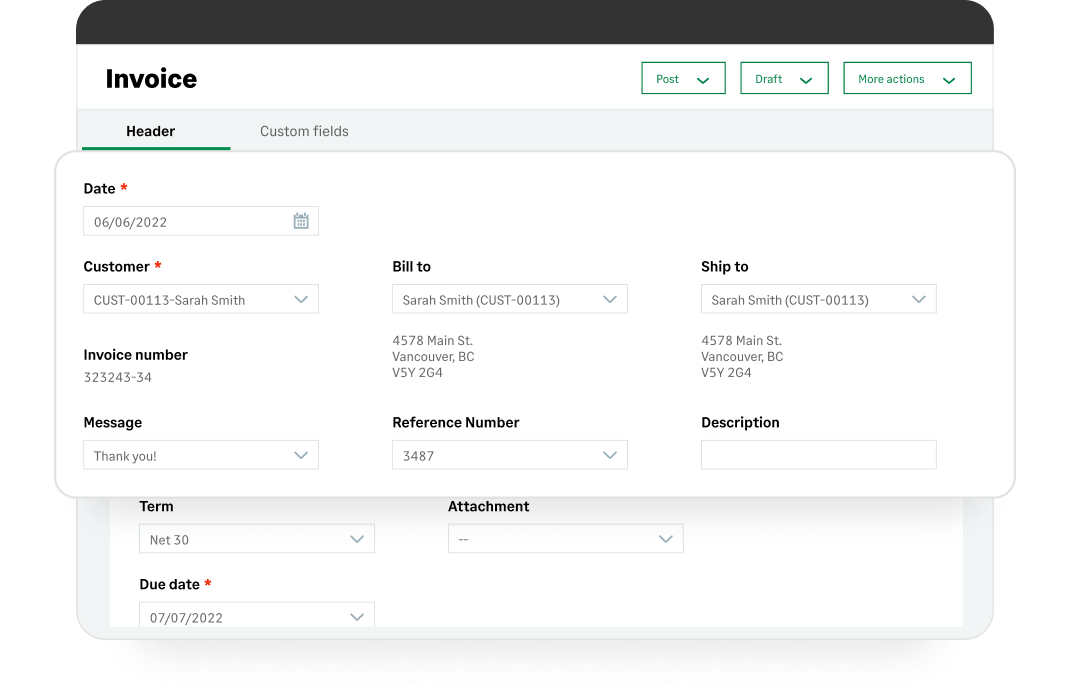Click the More actions button
The height and width of the screenshot is (700, 1068).
(890, 77)
